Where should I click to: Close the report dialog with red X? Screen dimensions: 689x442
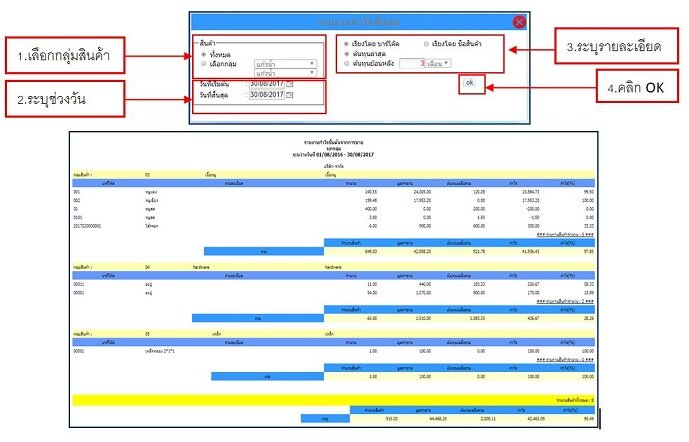point(519,22)
